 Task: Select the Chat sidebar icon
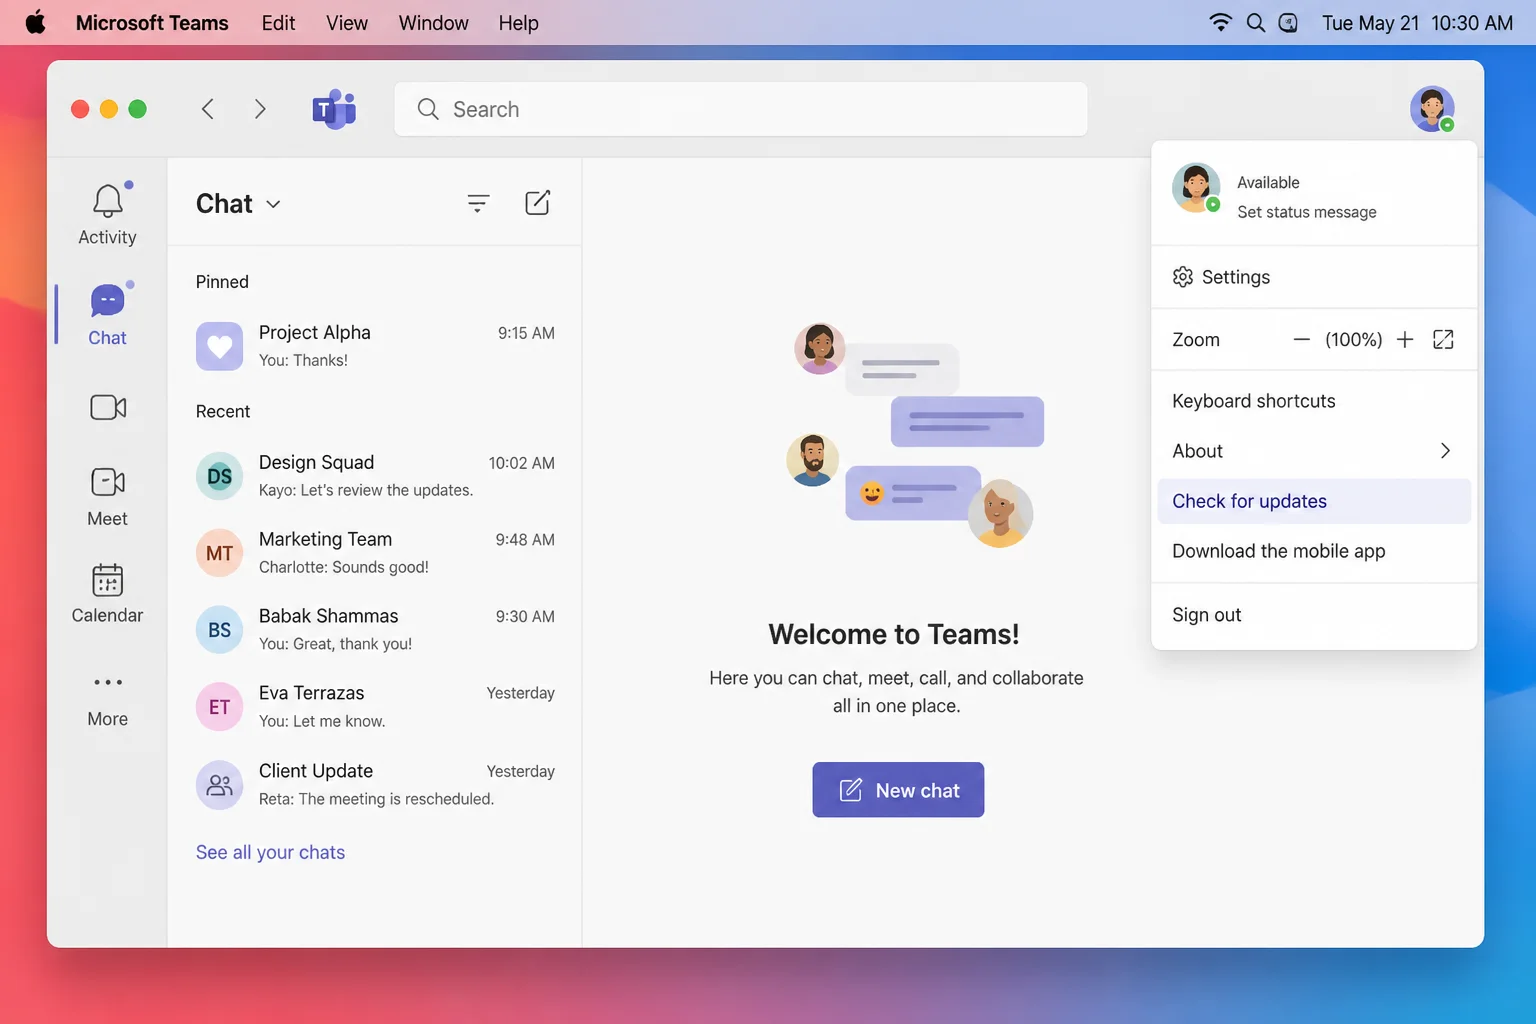(x=108, y=300)
